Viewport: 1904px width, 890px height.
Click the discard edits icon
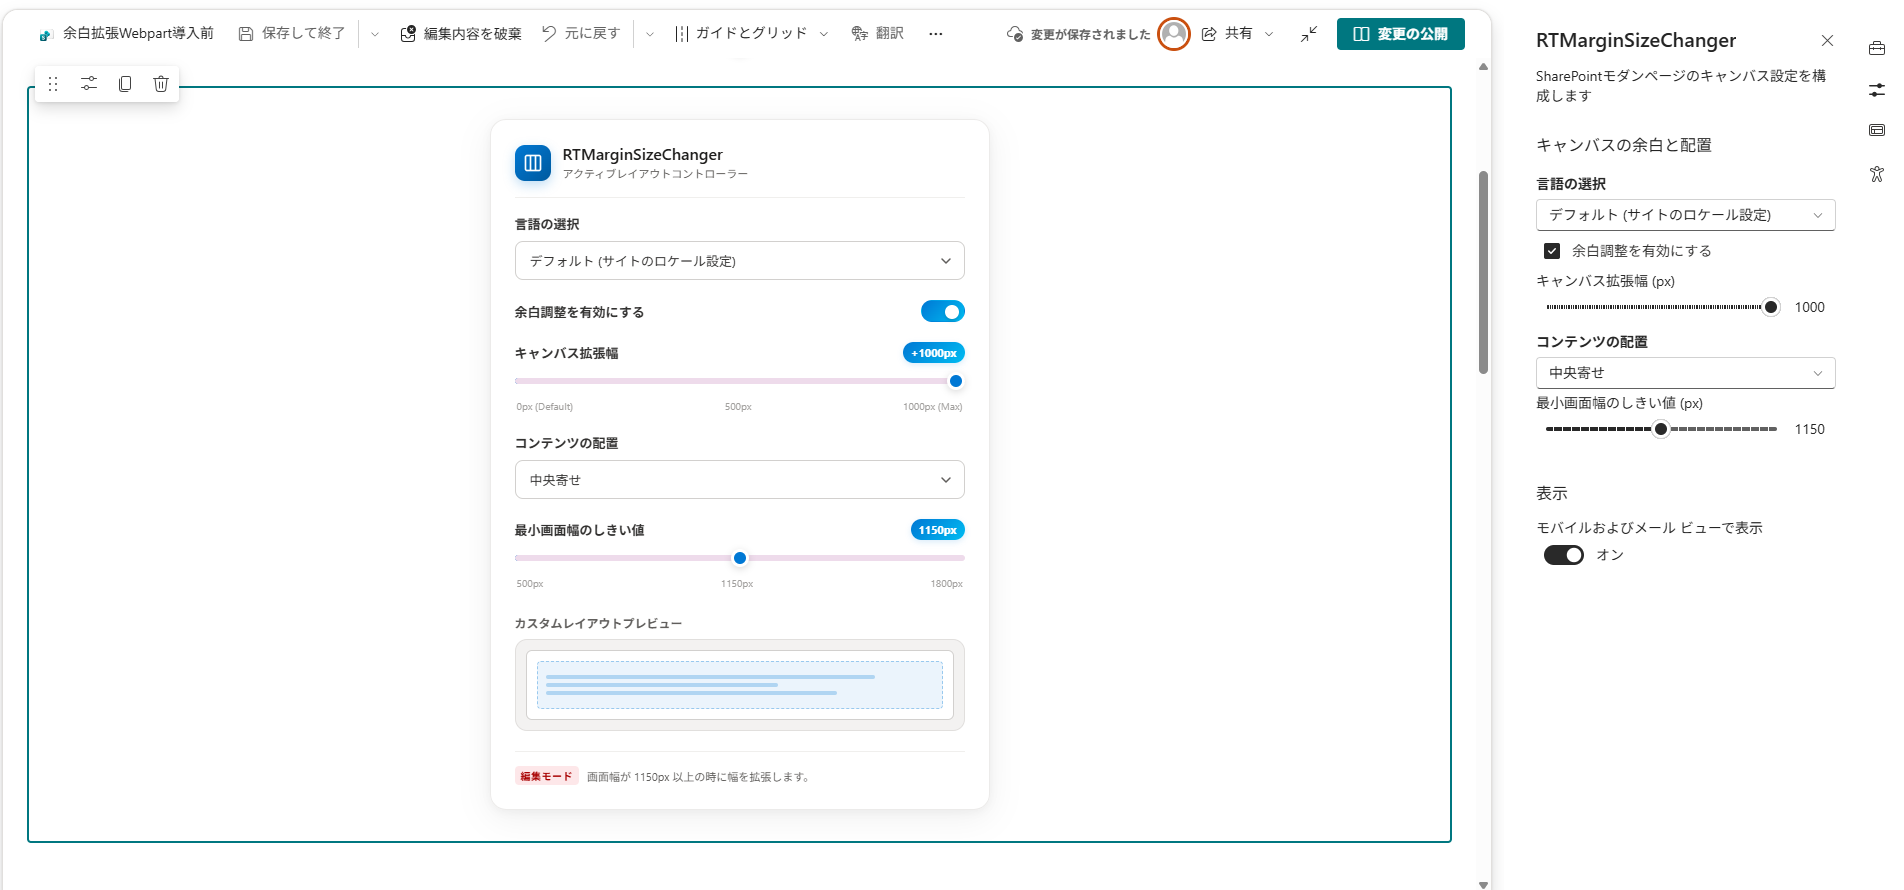click(x=408, y=34)
